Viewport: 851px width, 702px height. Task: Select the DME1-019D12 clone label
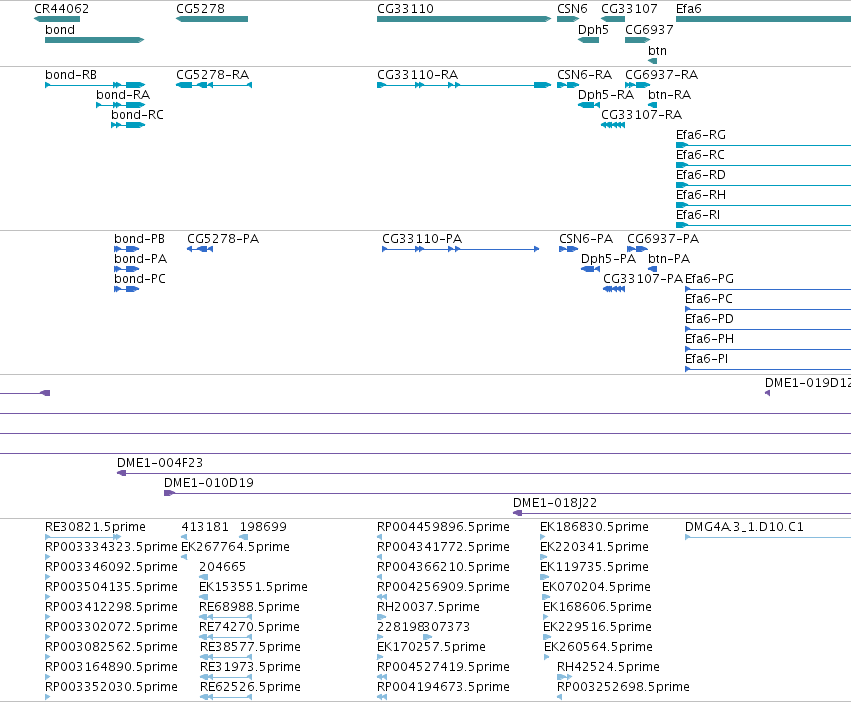click(808, 383)
